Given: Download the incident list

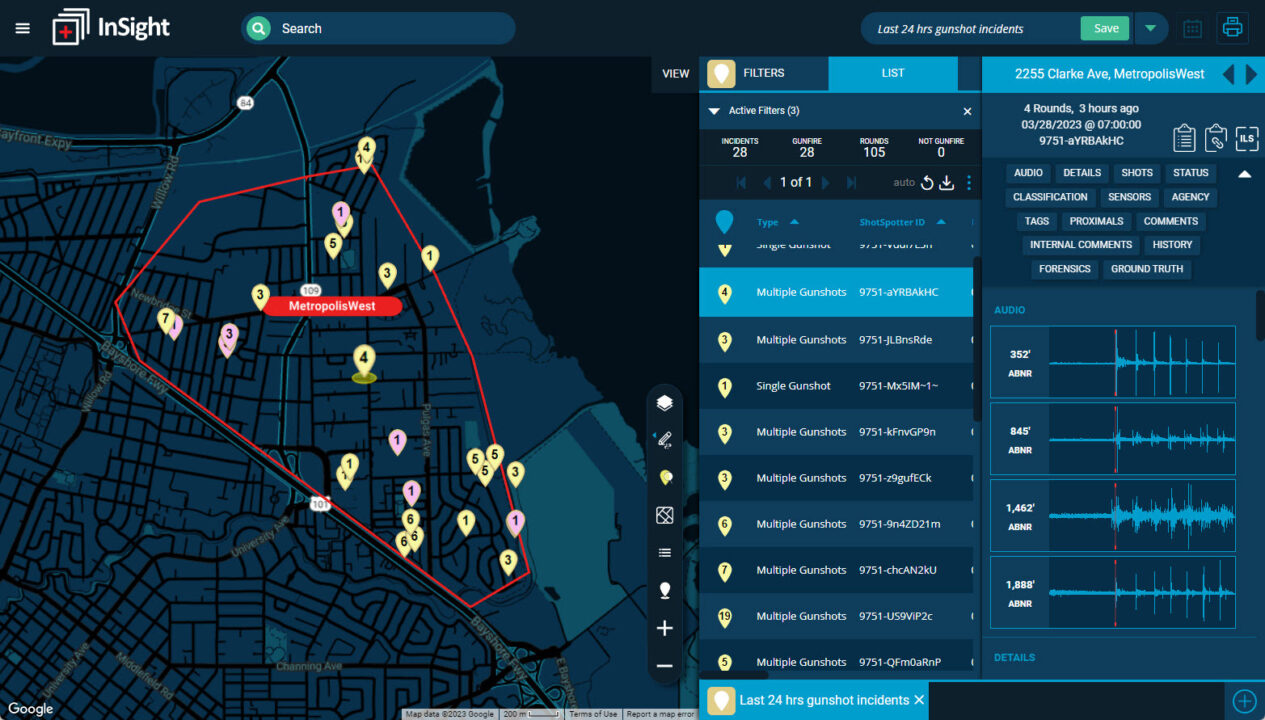Looking at the screenshot, I should click(x=947, y=183).
